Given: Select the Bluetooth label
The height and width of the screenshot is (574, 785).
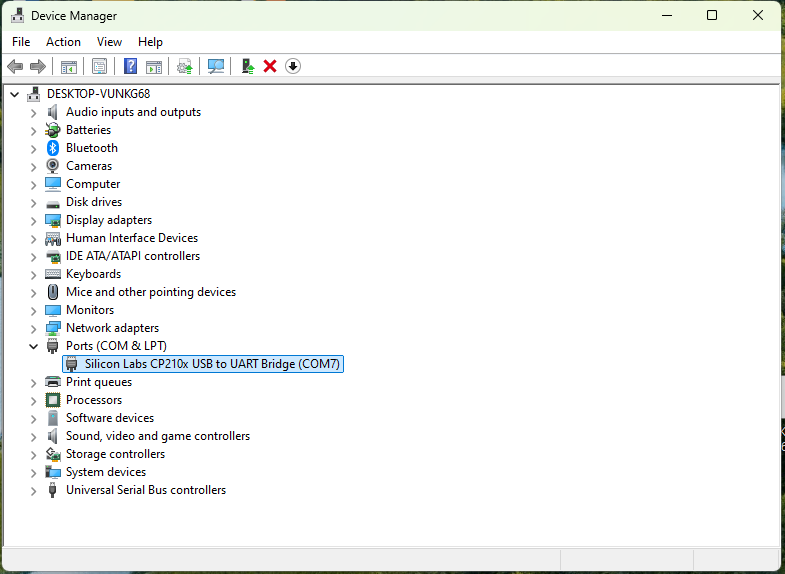Looking at the screenshot, I should pos(92,148).
